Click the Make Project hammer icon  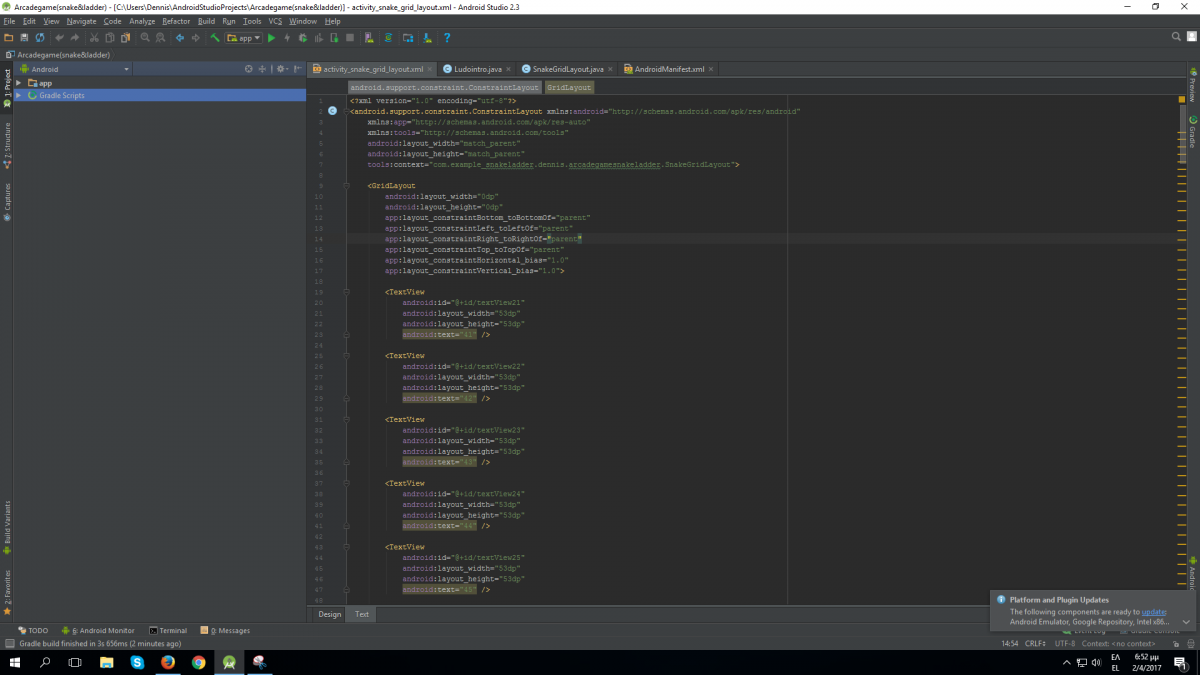(214, 38)
